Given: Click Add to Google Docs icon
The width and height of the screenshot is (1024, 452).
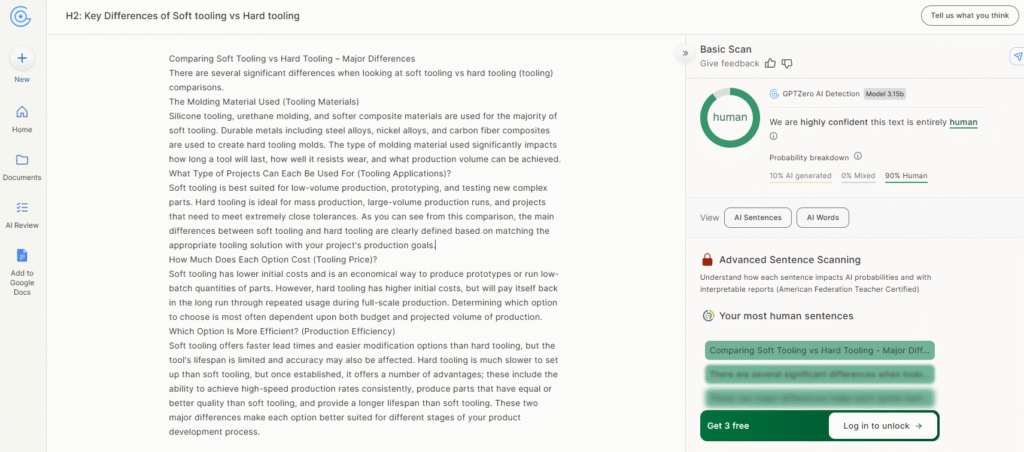Looking at the screenshot, I should (21, 256).
